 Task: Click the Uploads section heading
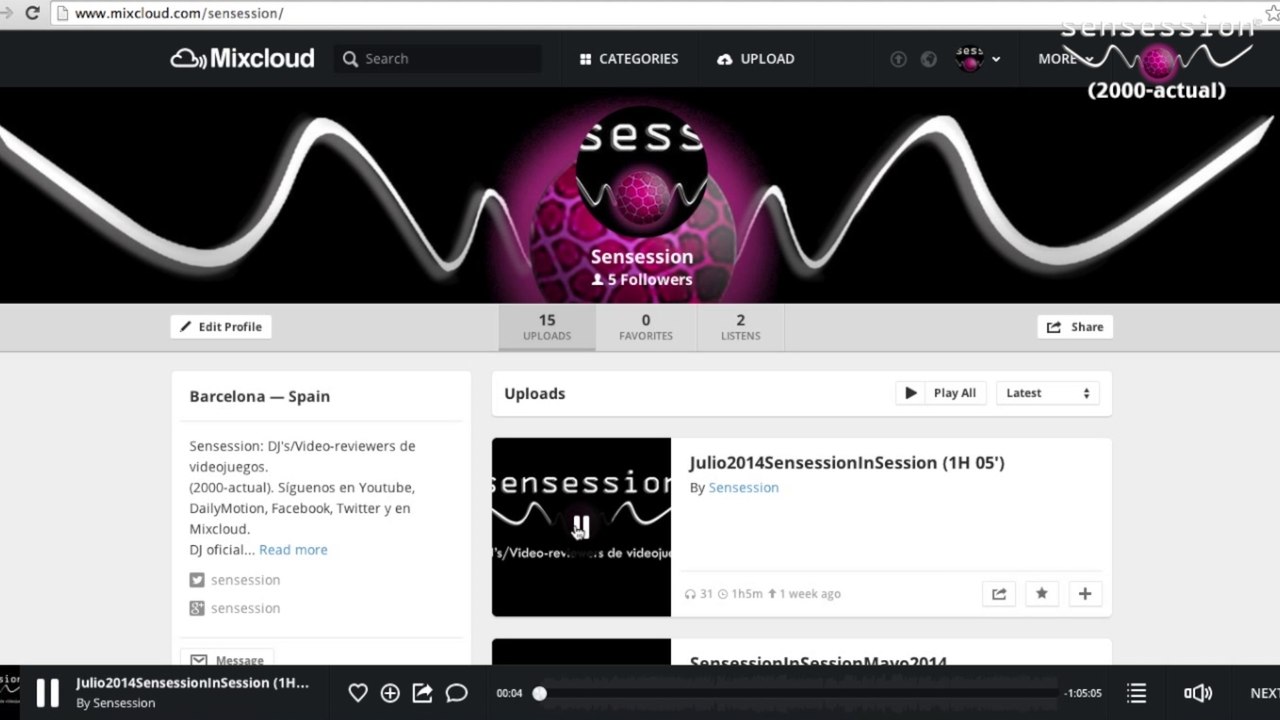click(x=535, y=394)
